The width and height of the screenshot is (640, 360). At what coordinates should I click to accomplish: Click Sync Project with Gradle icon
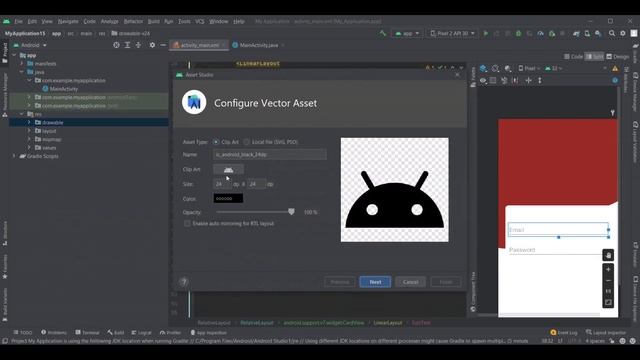[576, 33]
